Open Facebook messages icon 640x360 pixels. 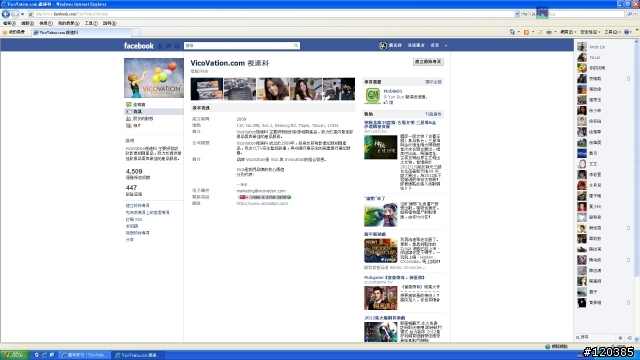(169, 46)
